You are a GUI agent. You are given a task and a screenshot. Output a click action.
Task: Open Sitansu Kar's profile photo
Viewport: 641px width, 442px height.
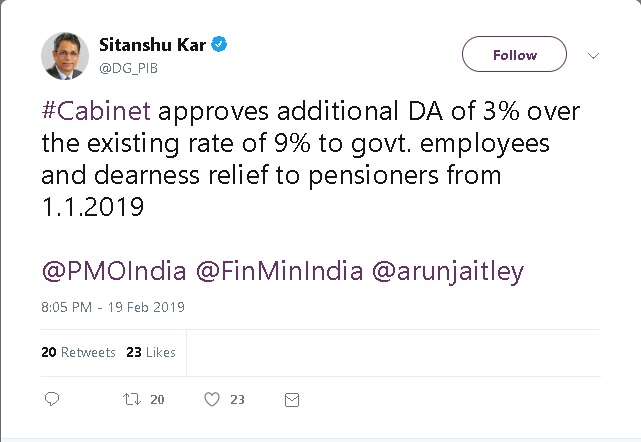[x=64, y=55]
